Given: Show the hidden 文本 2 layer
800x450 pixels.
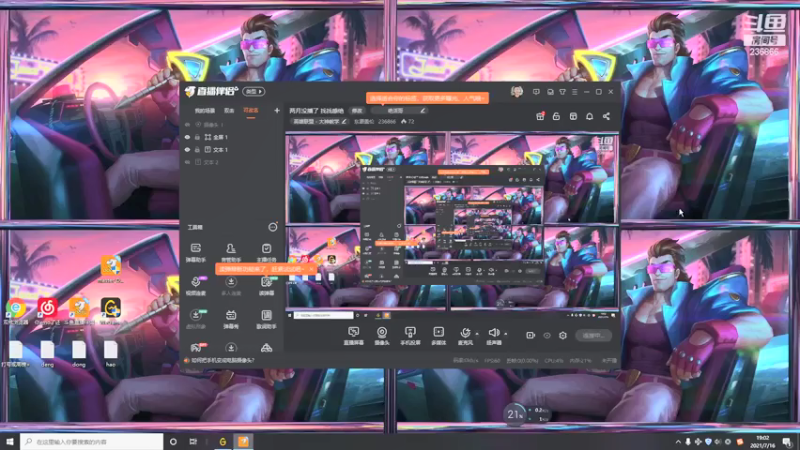Looking at the screenshot, I should 187,162.
